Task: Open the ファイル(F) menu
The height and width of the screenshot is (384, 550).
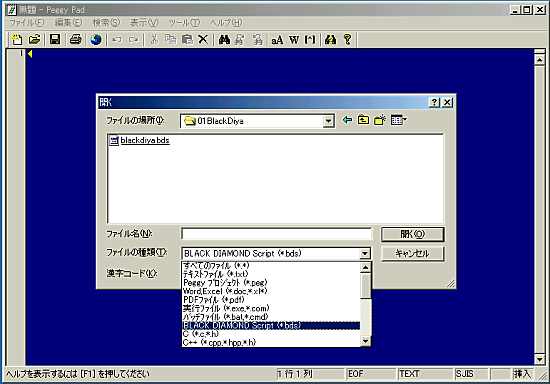Action: coord(26,23)
